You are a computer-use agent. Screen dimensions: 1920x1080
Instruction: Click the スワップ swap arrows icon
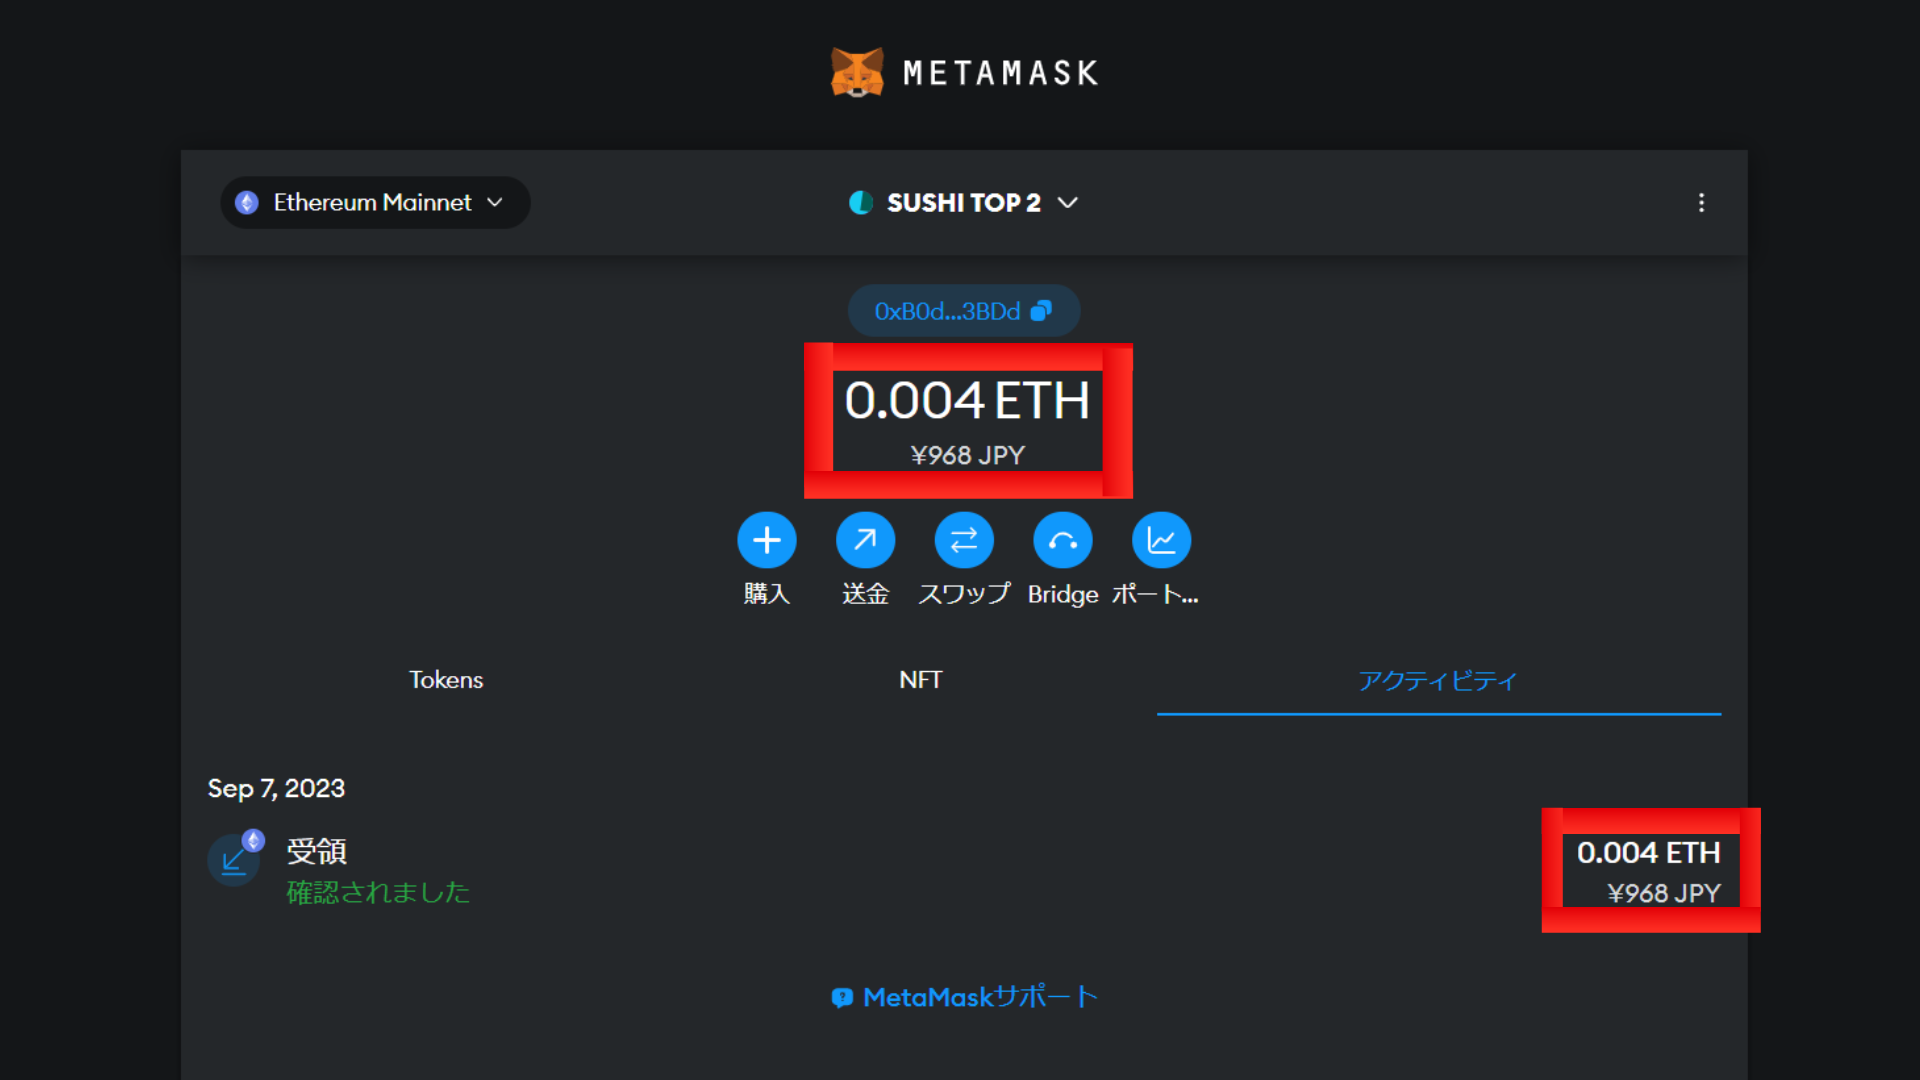point(964,540)
